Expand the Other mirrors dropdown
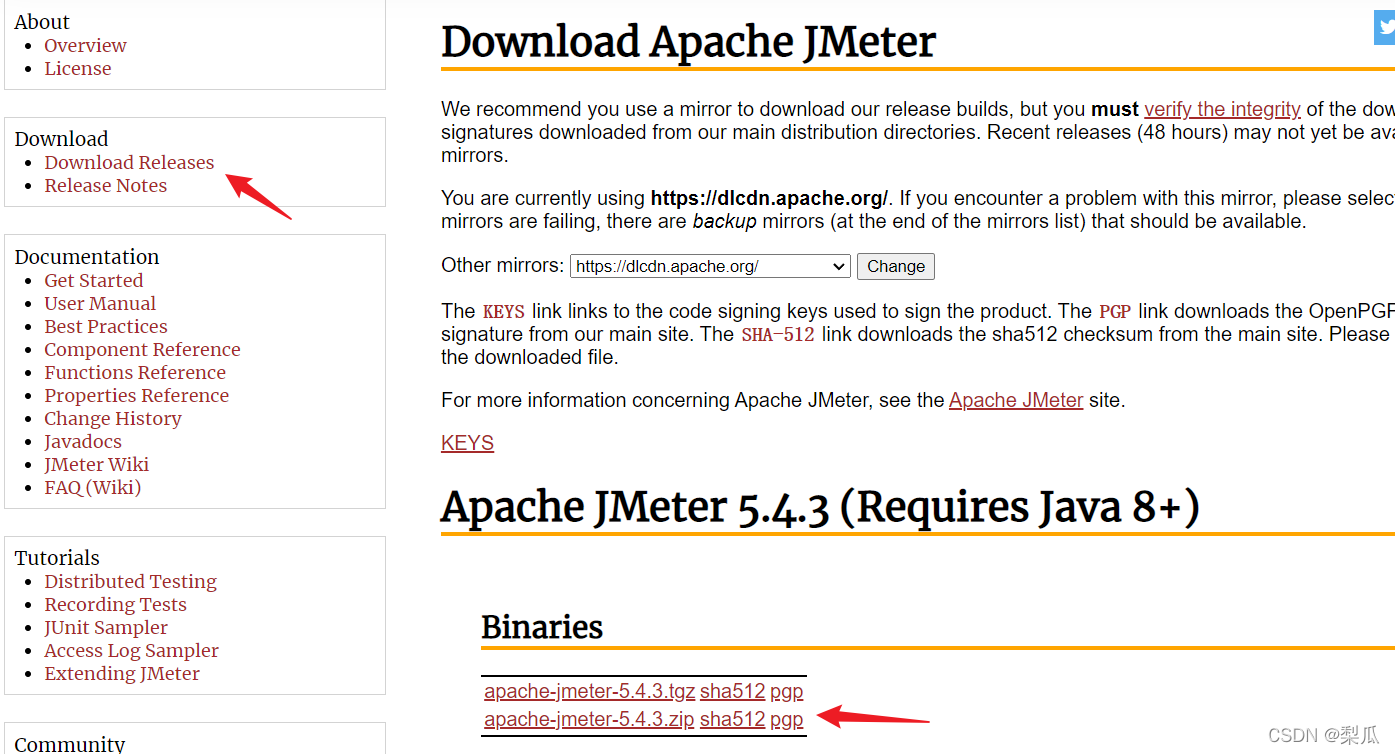Screen dimensions: 1395x754 pyautogui.click(x=710, y=266)
